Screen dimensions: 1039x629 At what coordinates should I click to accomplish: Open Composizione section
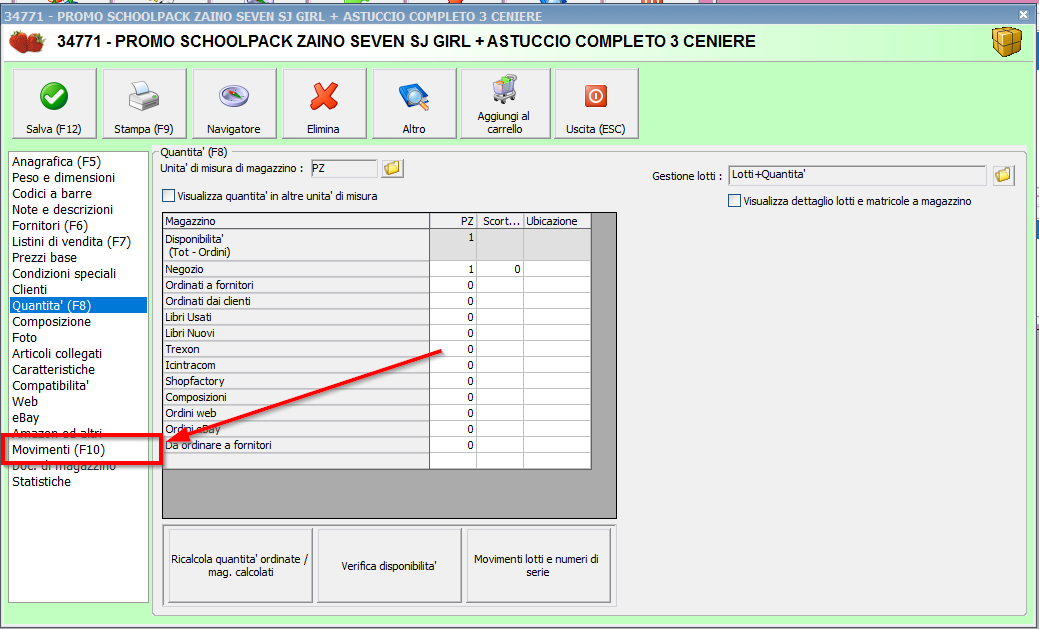coord(51,321)
